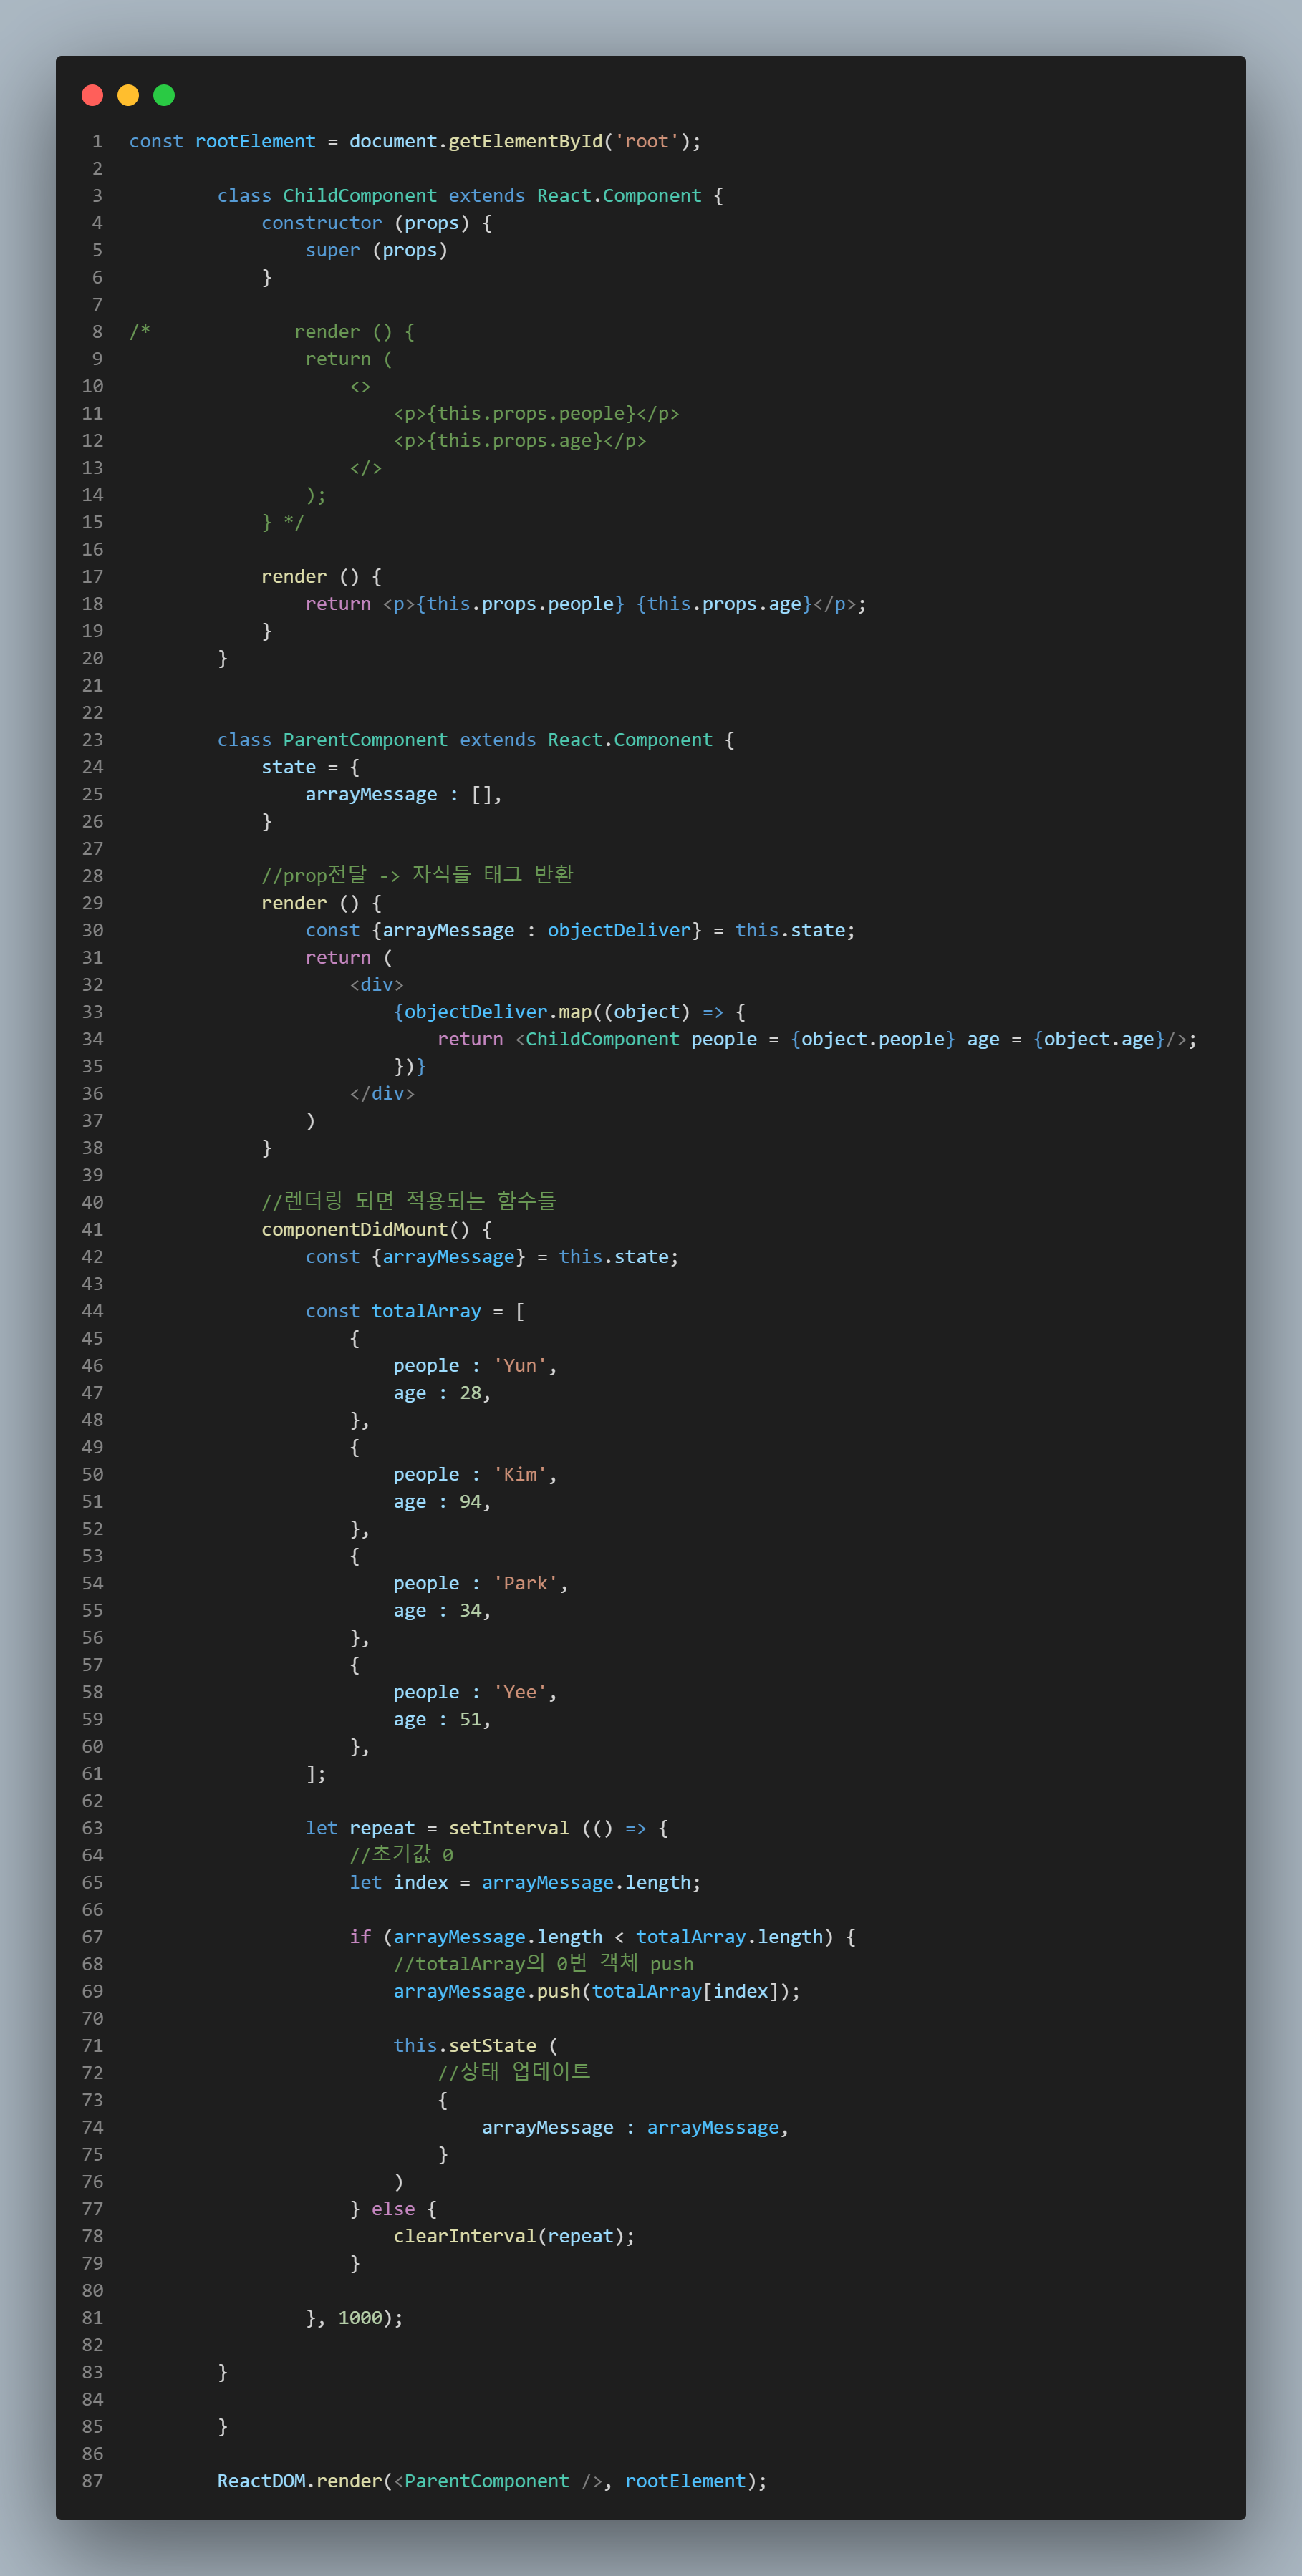
Task: Click the age value 94
Action: (x=470, y=1502)
